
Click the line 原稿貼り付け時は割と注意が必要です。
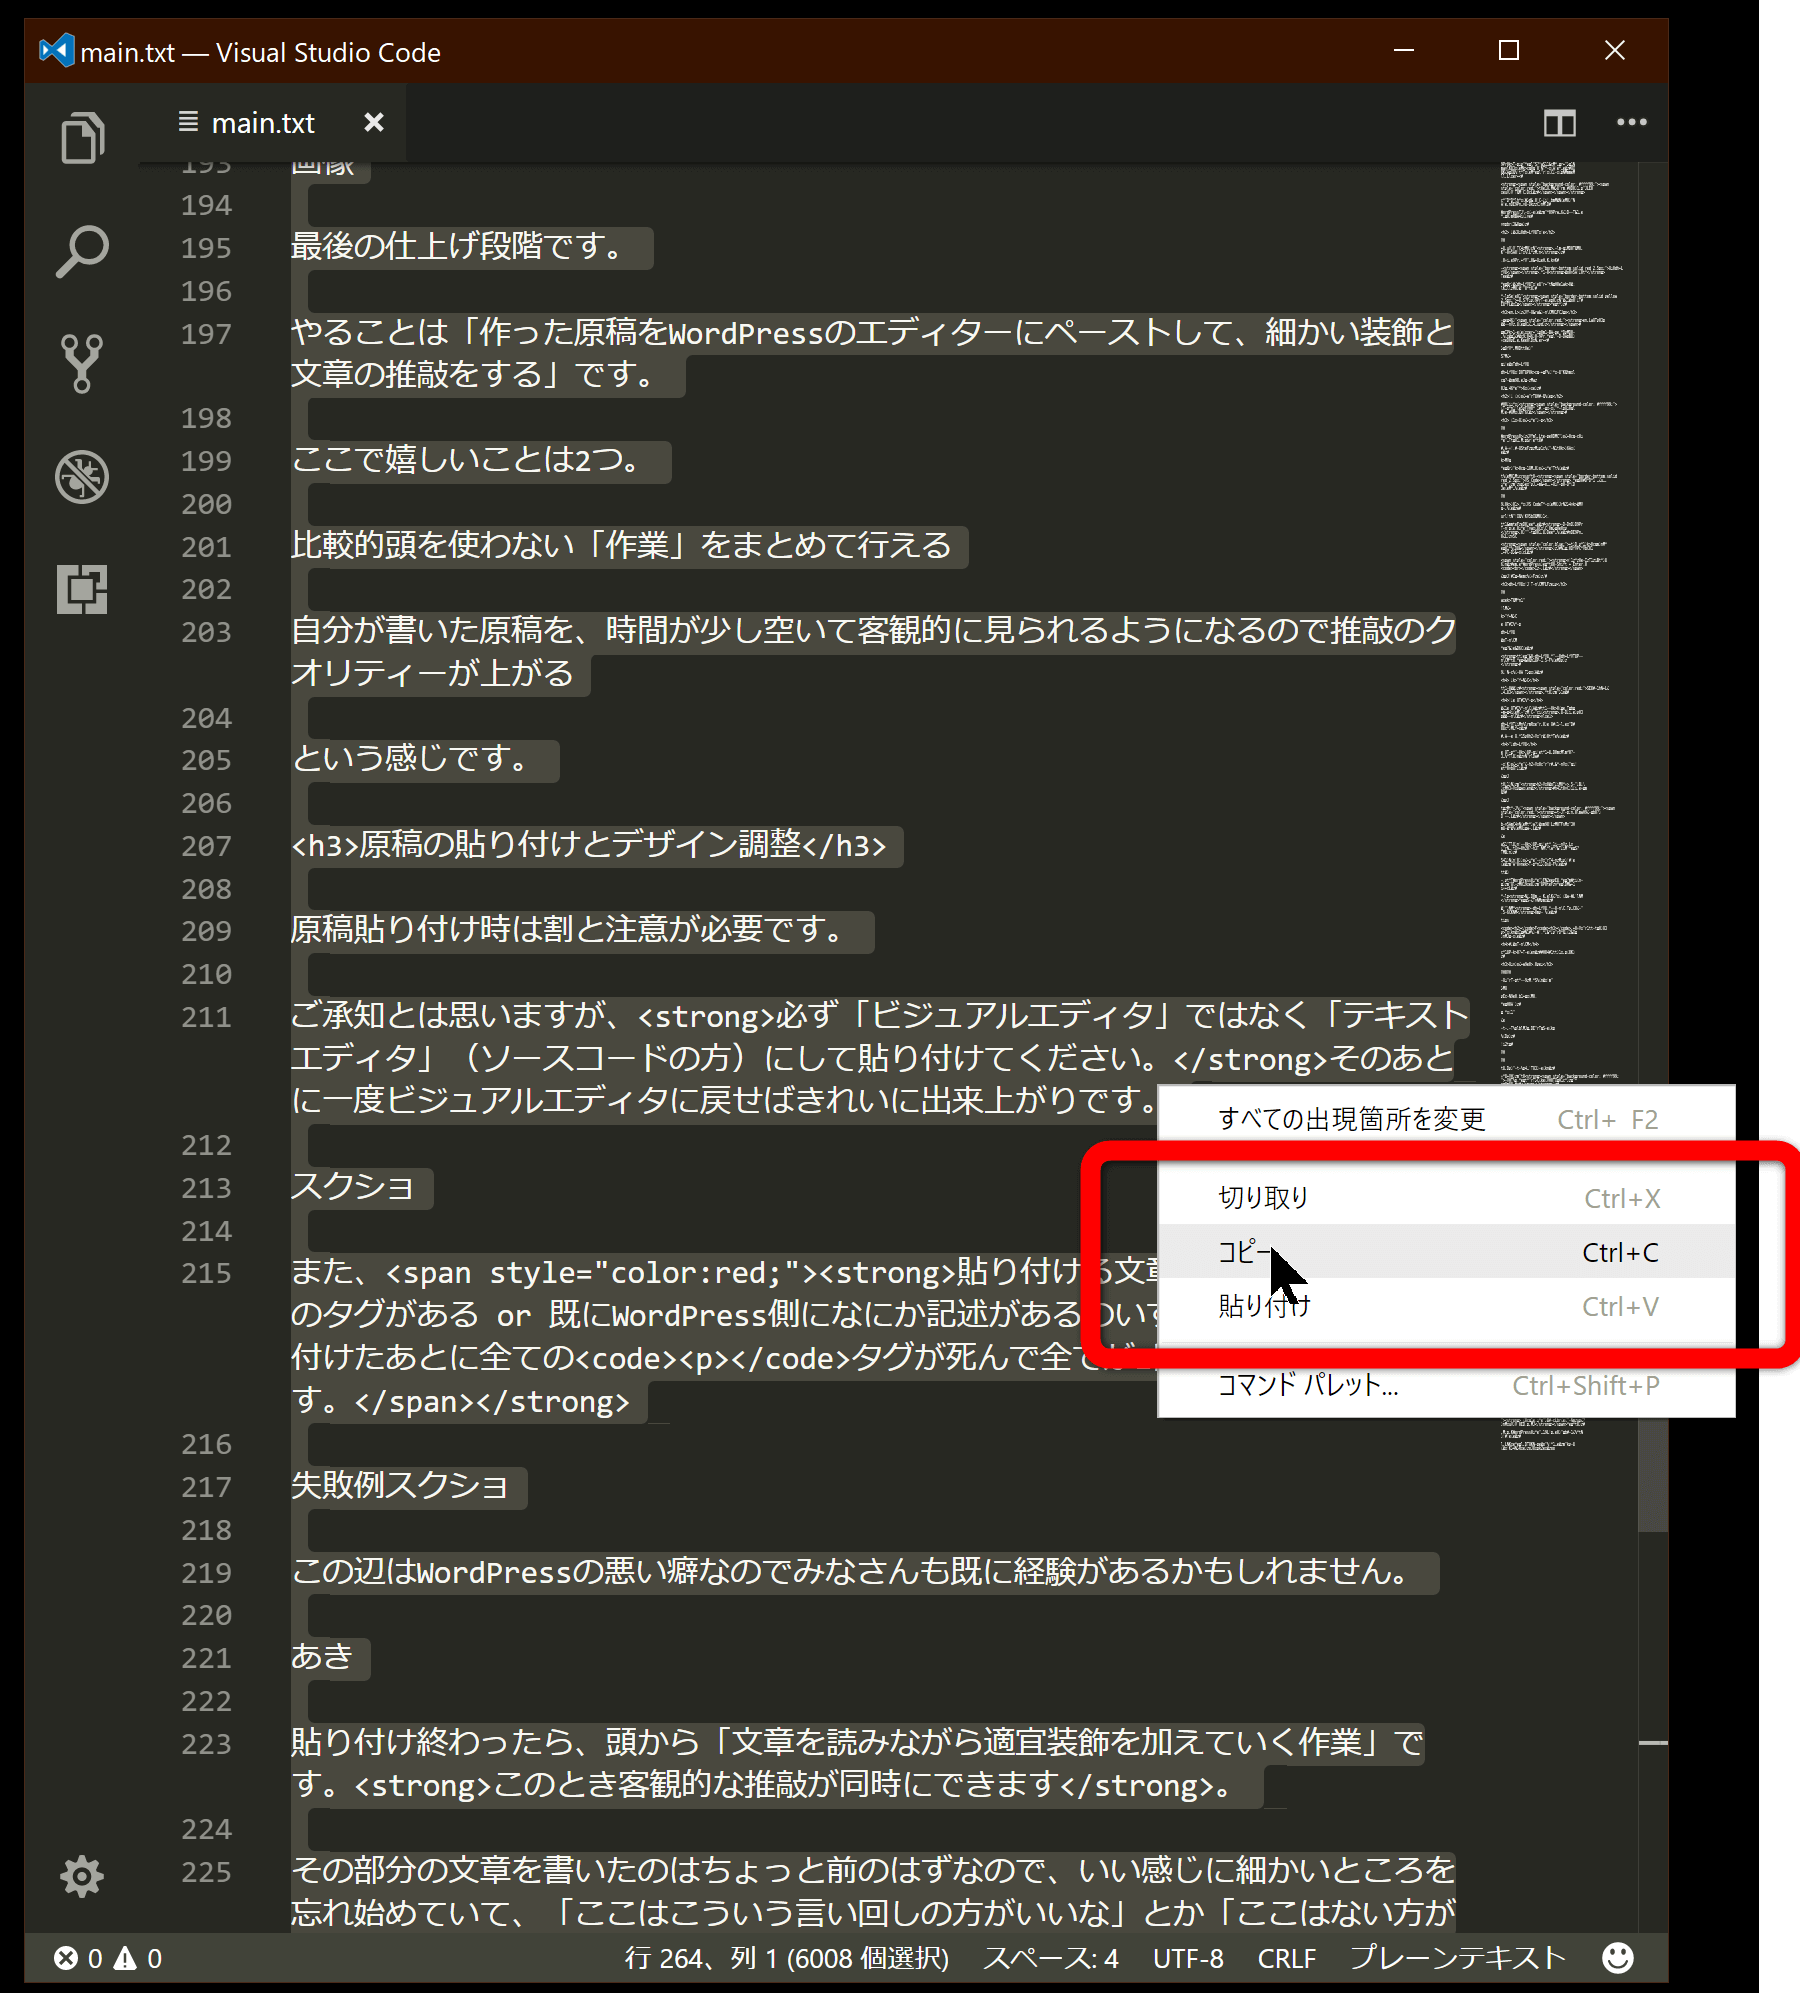click(x=568, y=930)
